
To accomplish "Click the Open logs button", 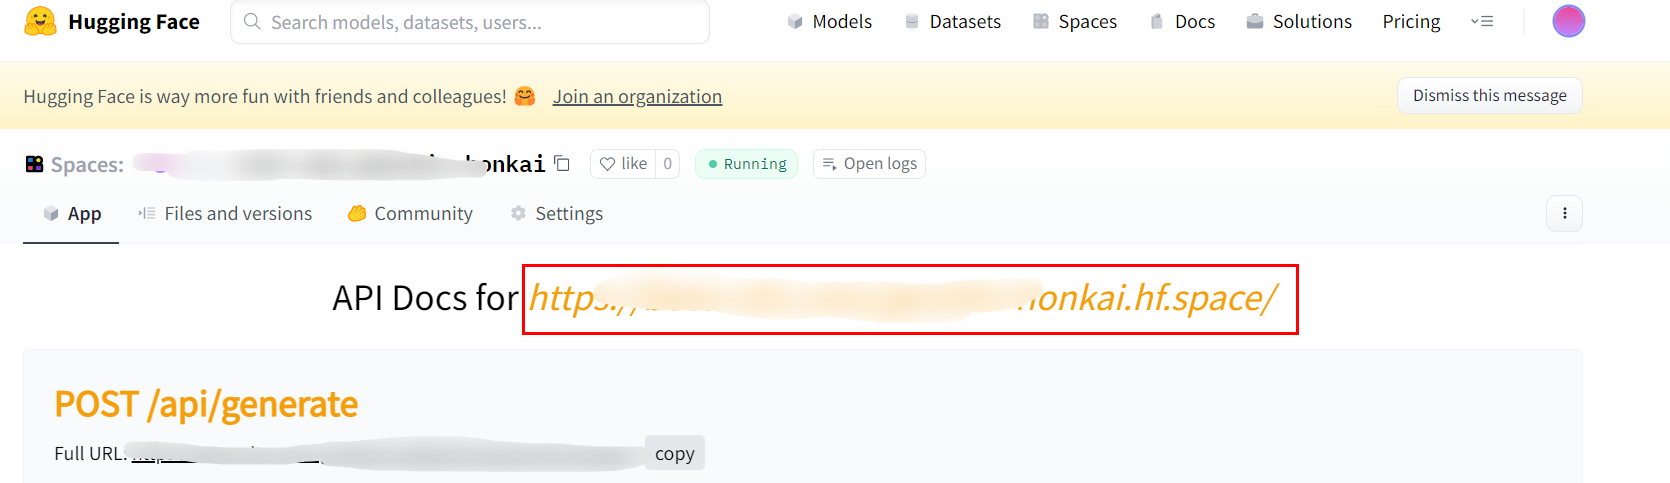I will (869, 164).
